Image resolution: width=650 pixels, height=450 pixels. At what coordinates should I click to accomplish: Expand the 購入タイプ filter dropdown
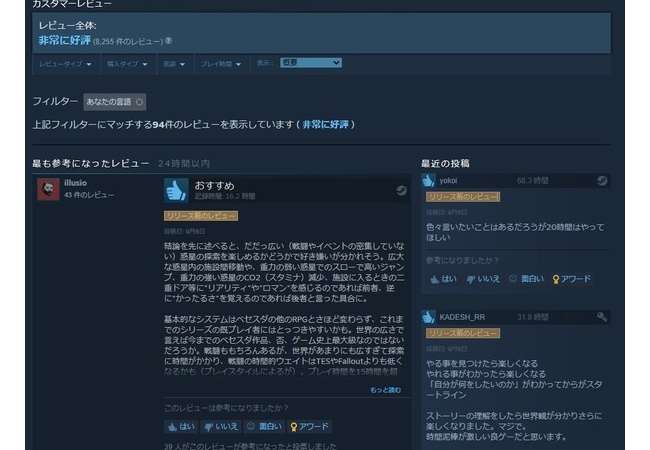[x=129, y=63]
